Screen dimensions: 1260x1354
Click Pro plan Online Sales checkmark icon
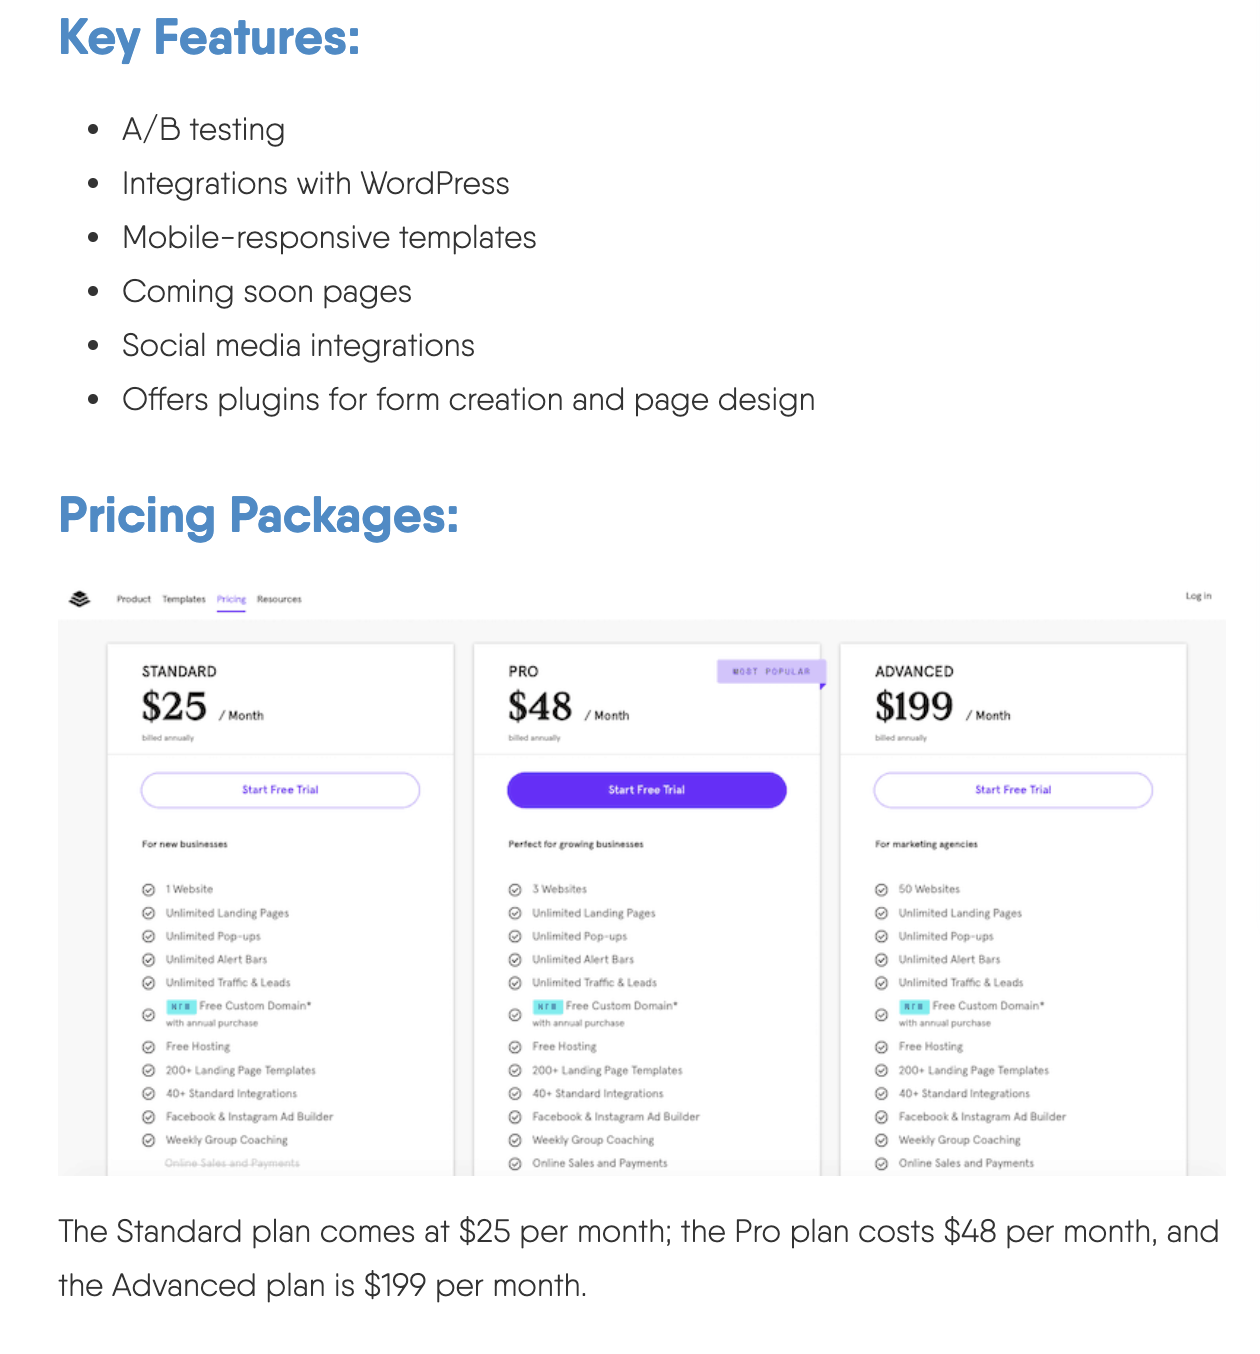[515, 1164]
